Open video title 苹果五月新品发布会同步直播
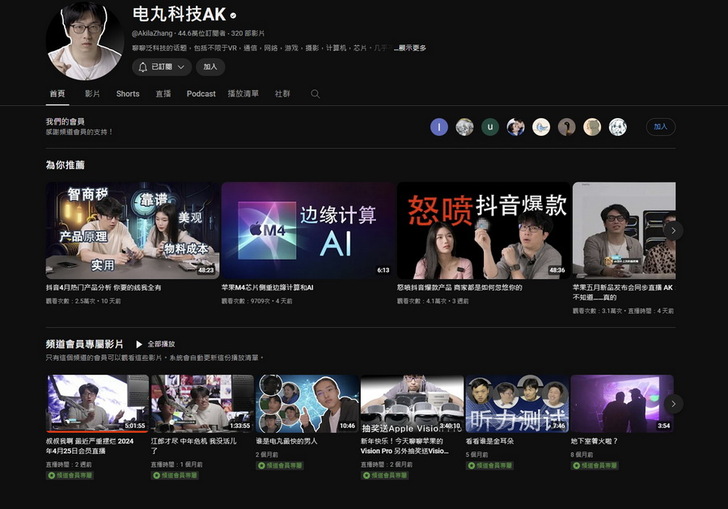 click(x=623, y=292)
